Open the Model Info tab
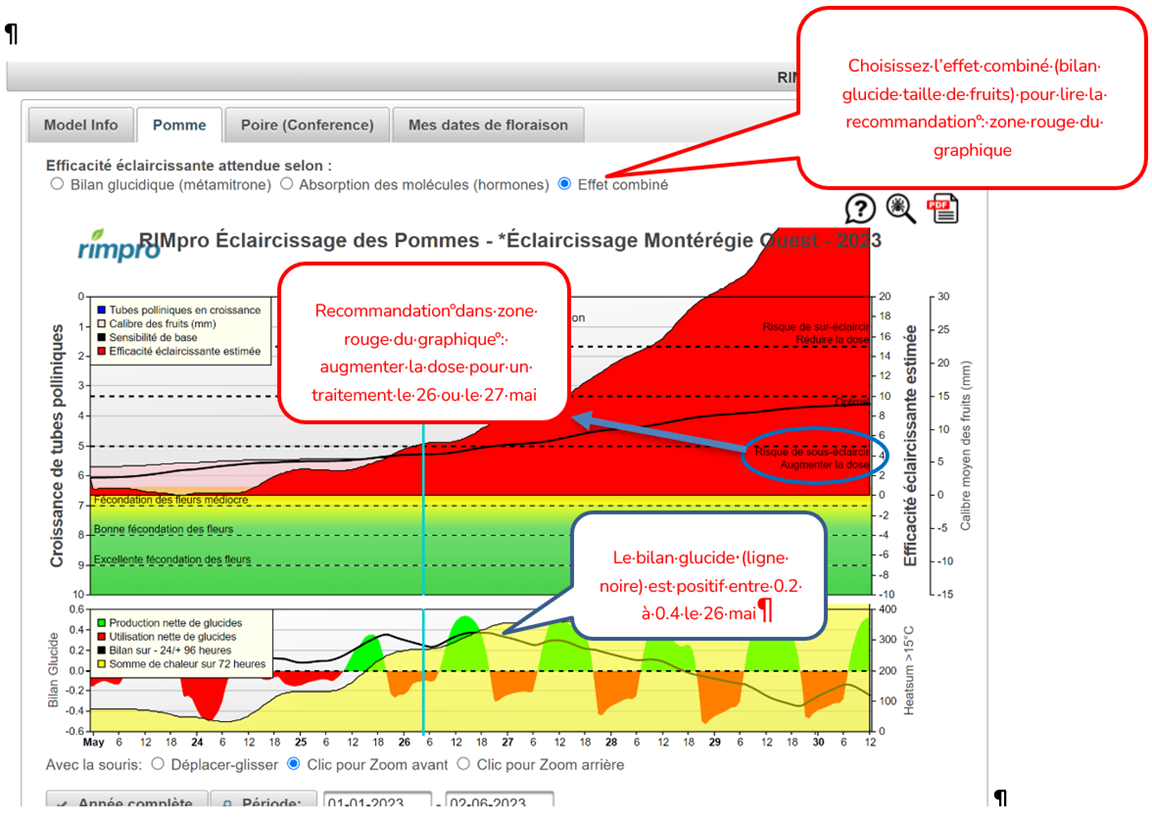 [81, 125]
